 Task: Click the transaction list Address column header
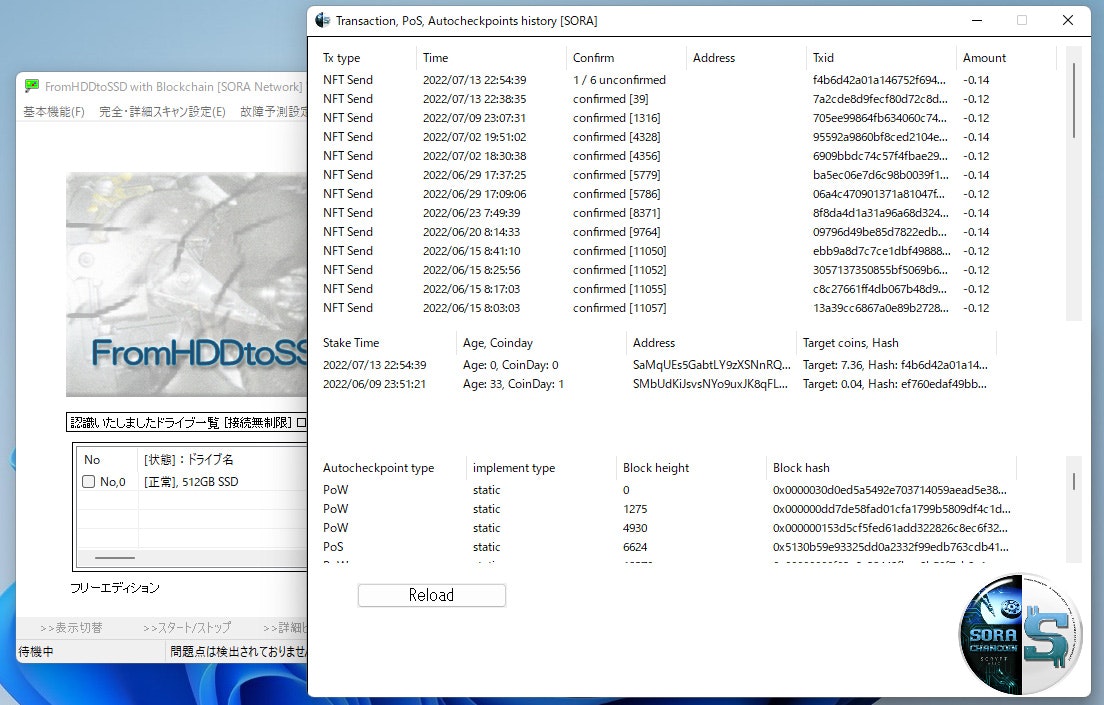point(746,58)
